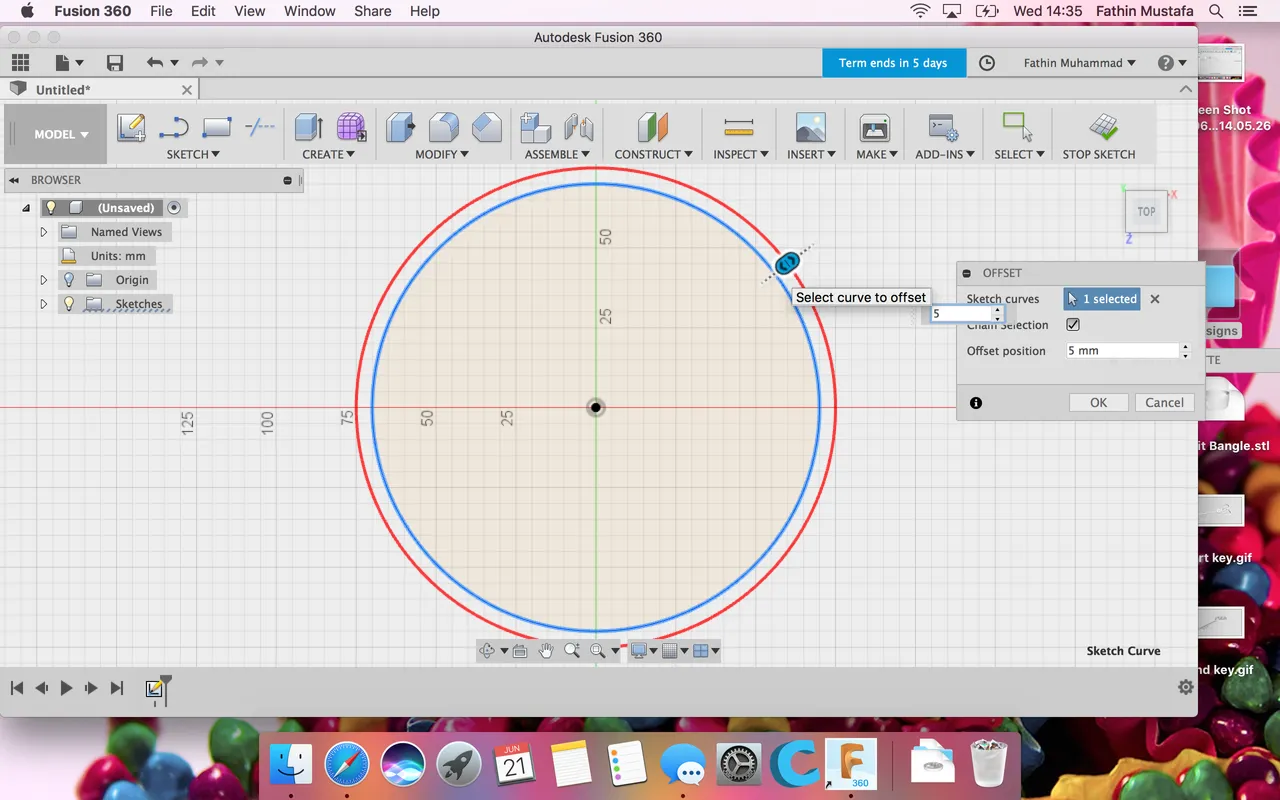The height and width of the screenshot is (800, 1280).
Task: Click the TOP face of the view cube
Action: pos(1146,212)
